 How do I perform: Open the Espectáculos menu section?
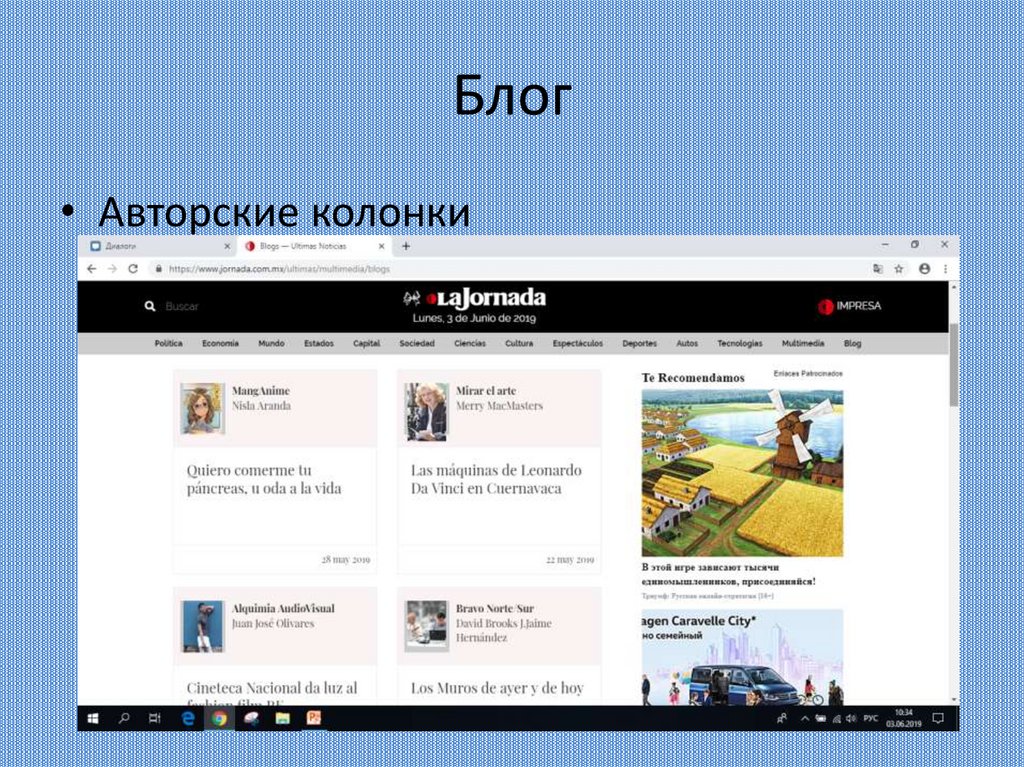[577, 343]
